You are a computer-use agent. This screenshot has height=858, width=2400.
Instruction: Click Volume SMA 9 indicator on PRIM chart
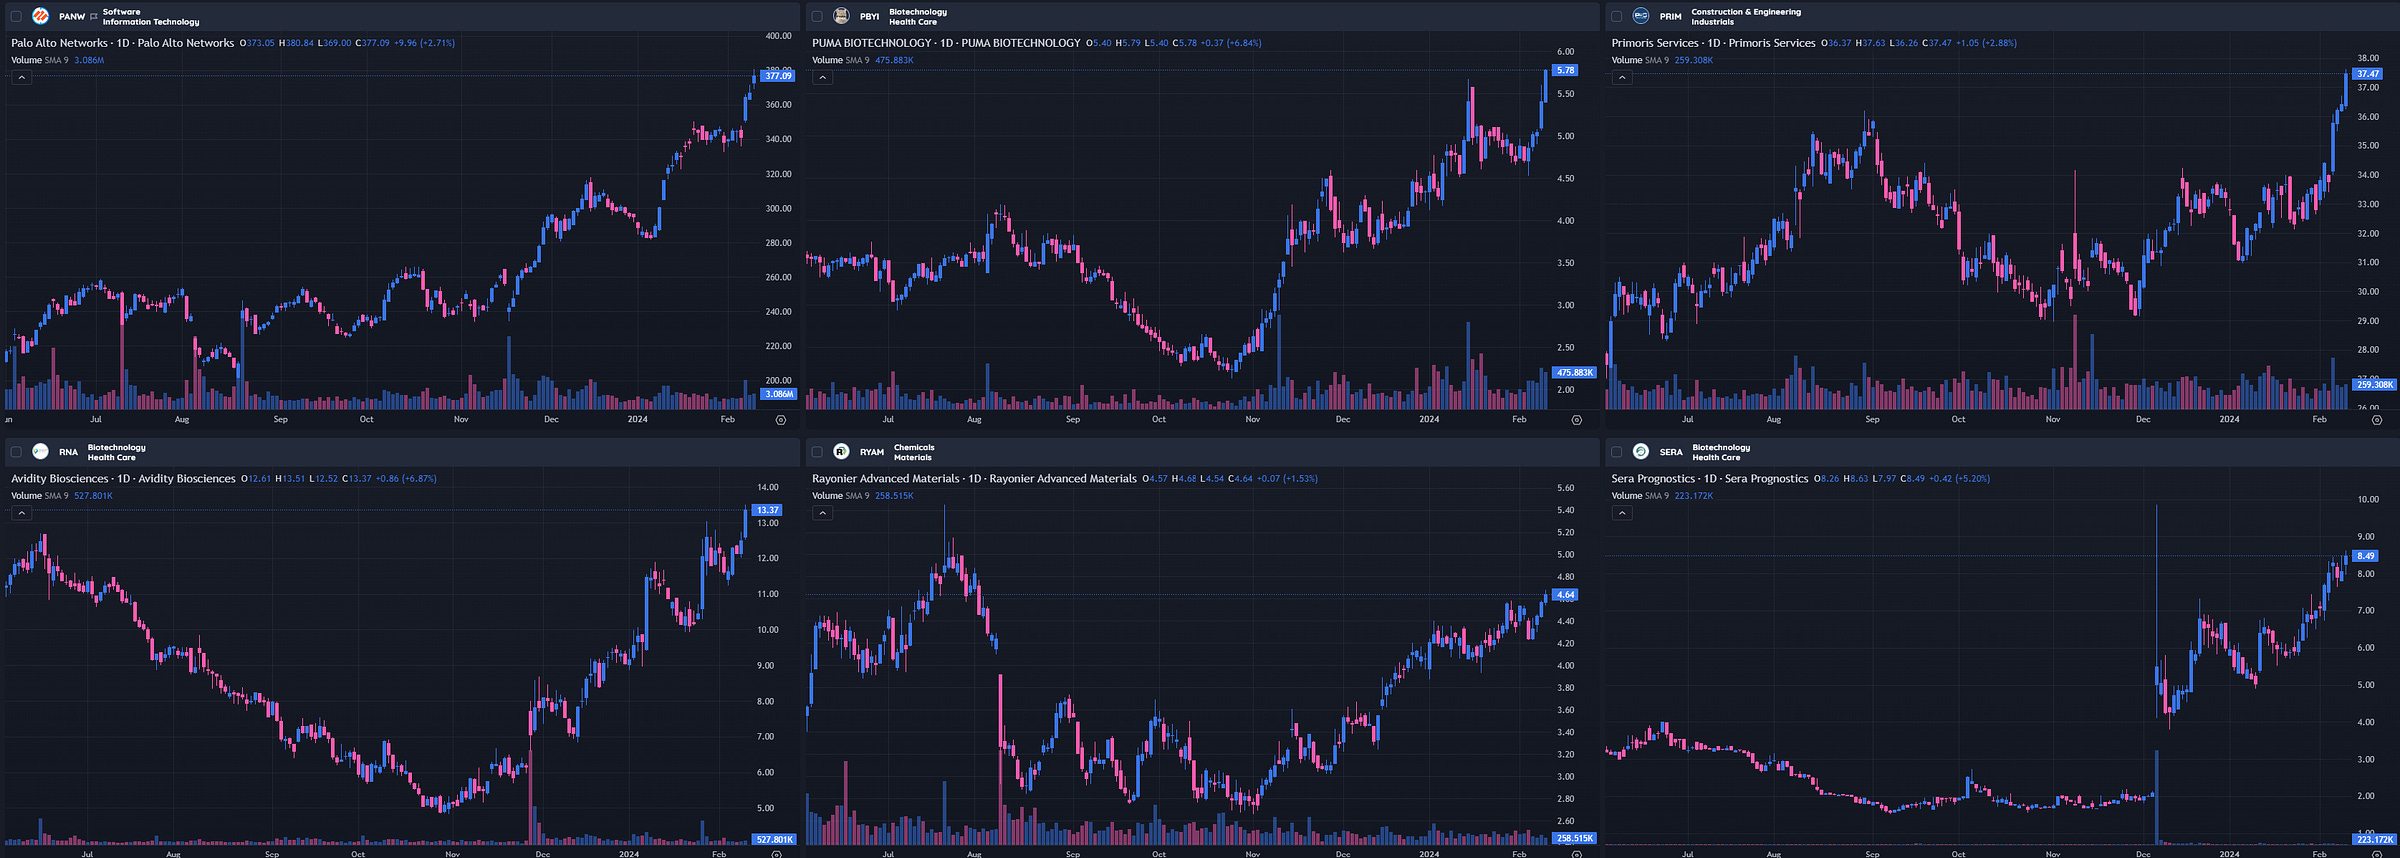coord(1662,60)
